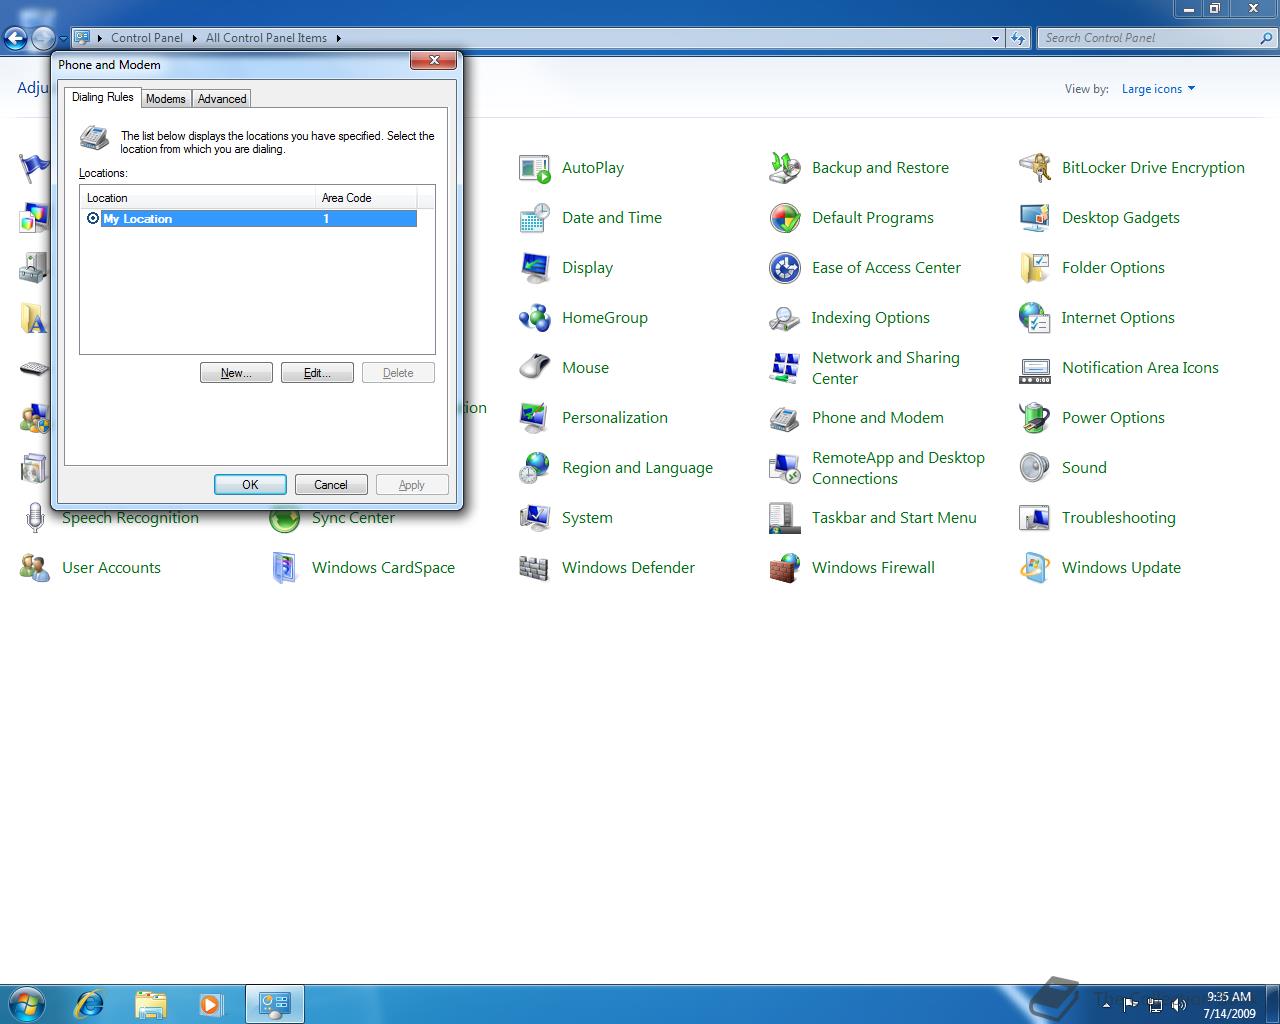
Task: Expand the address bar history dropdown
Action: [x=995, y=38]
